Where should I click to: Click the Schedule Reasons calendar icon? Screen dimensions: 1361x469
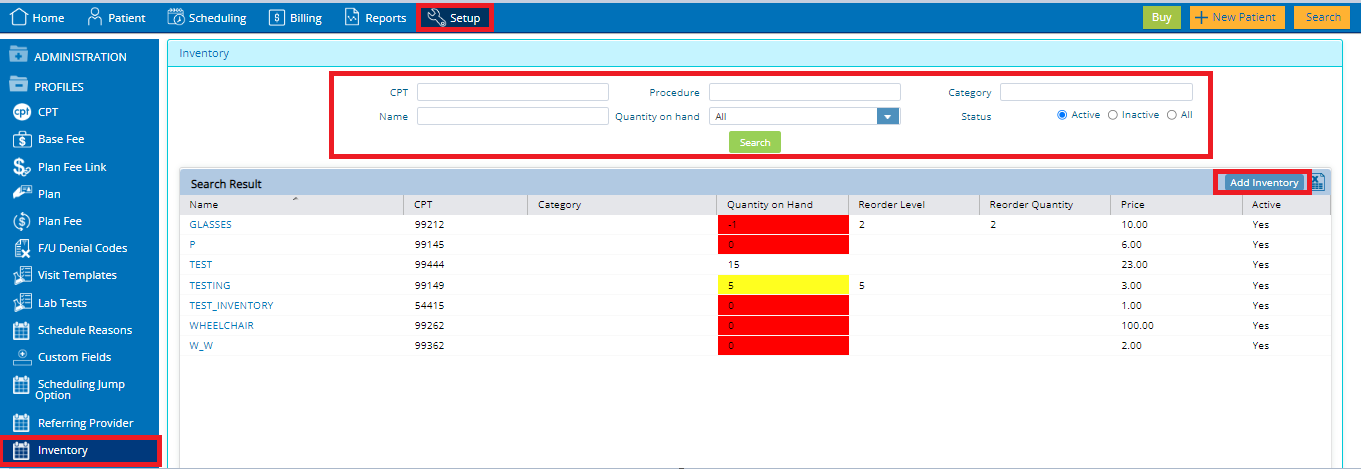click(x=22, y=330)
